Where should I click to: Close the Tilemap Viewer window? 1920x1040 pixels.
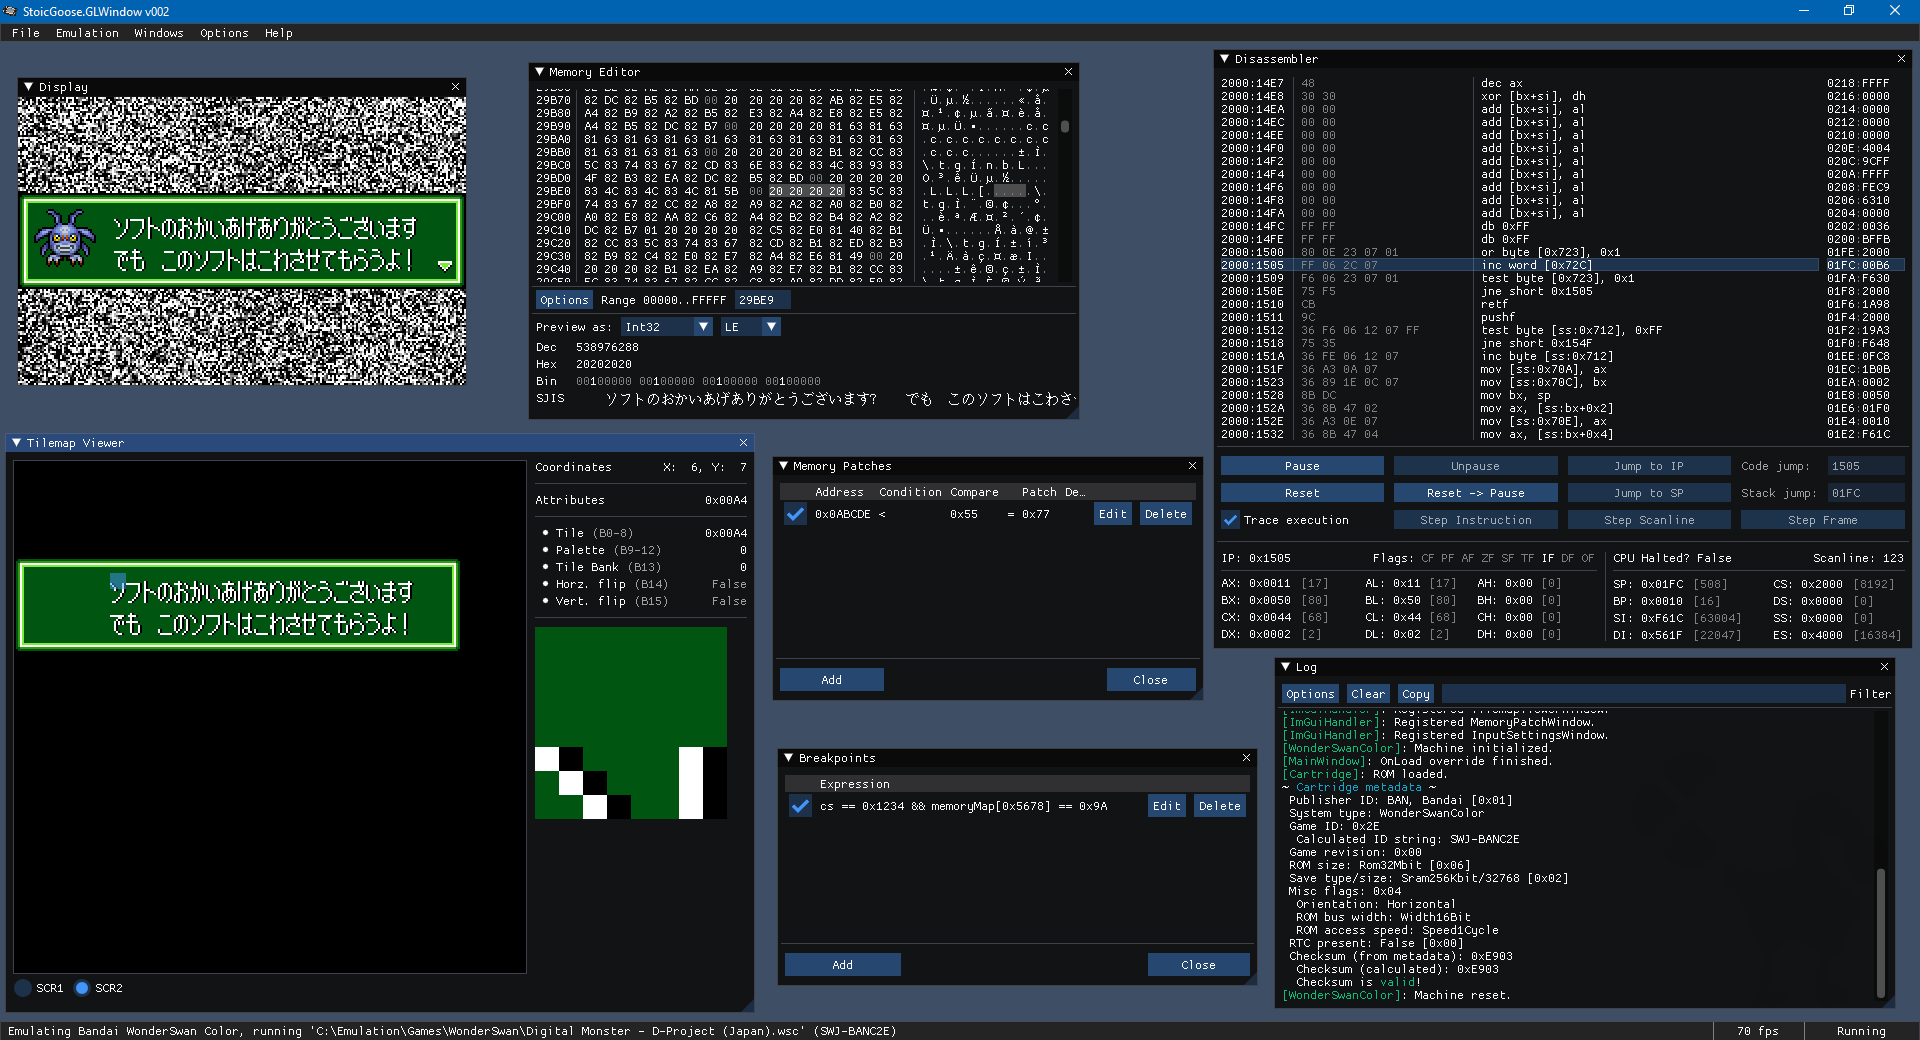click(743, 443)
